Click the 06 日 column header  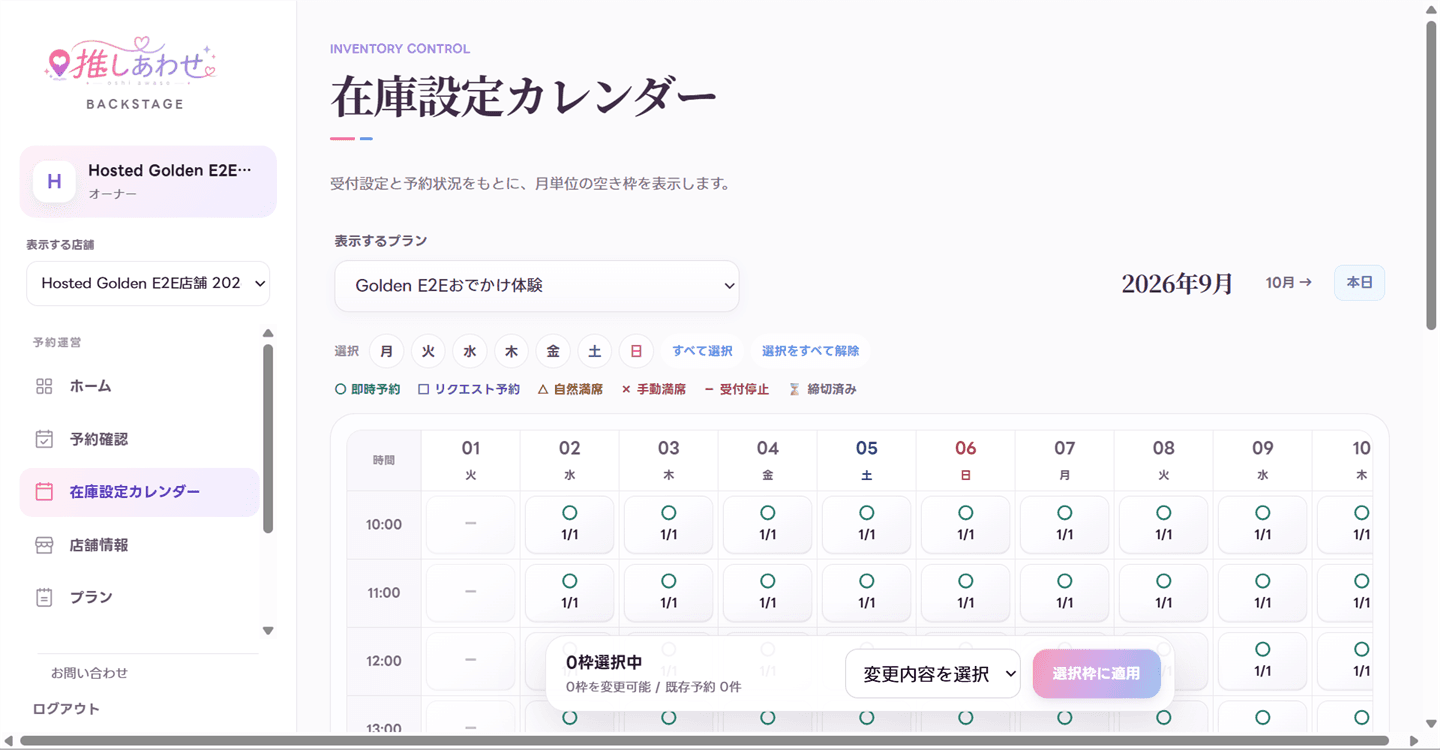pos(966,460)
